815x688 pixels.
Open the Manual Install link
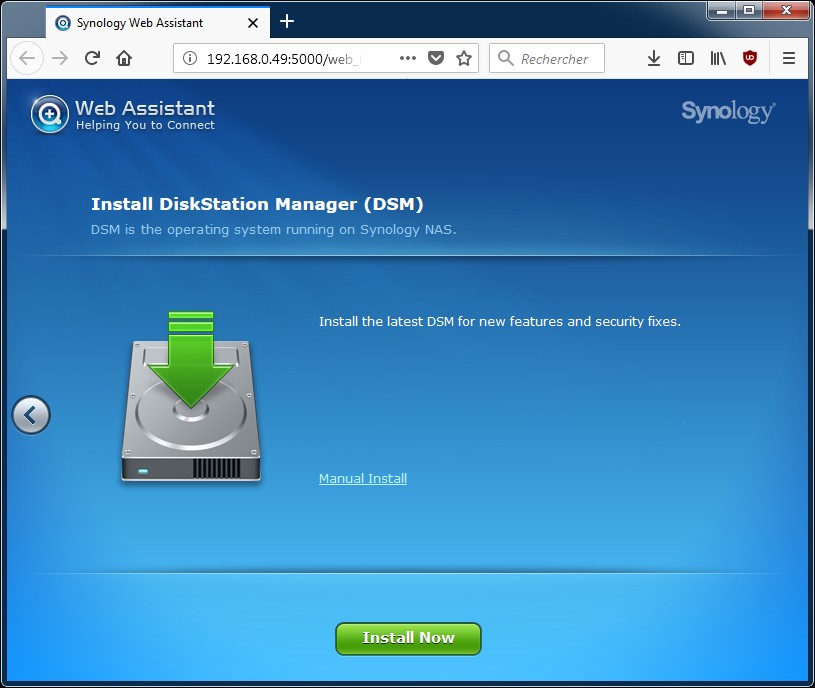pyautogui.click(x=362, y=479)
